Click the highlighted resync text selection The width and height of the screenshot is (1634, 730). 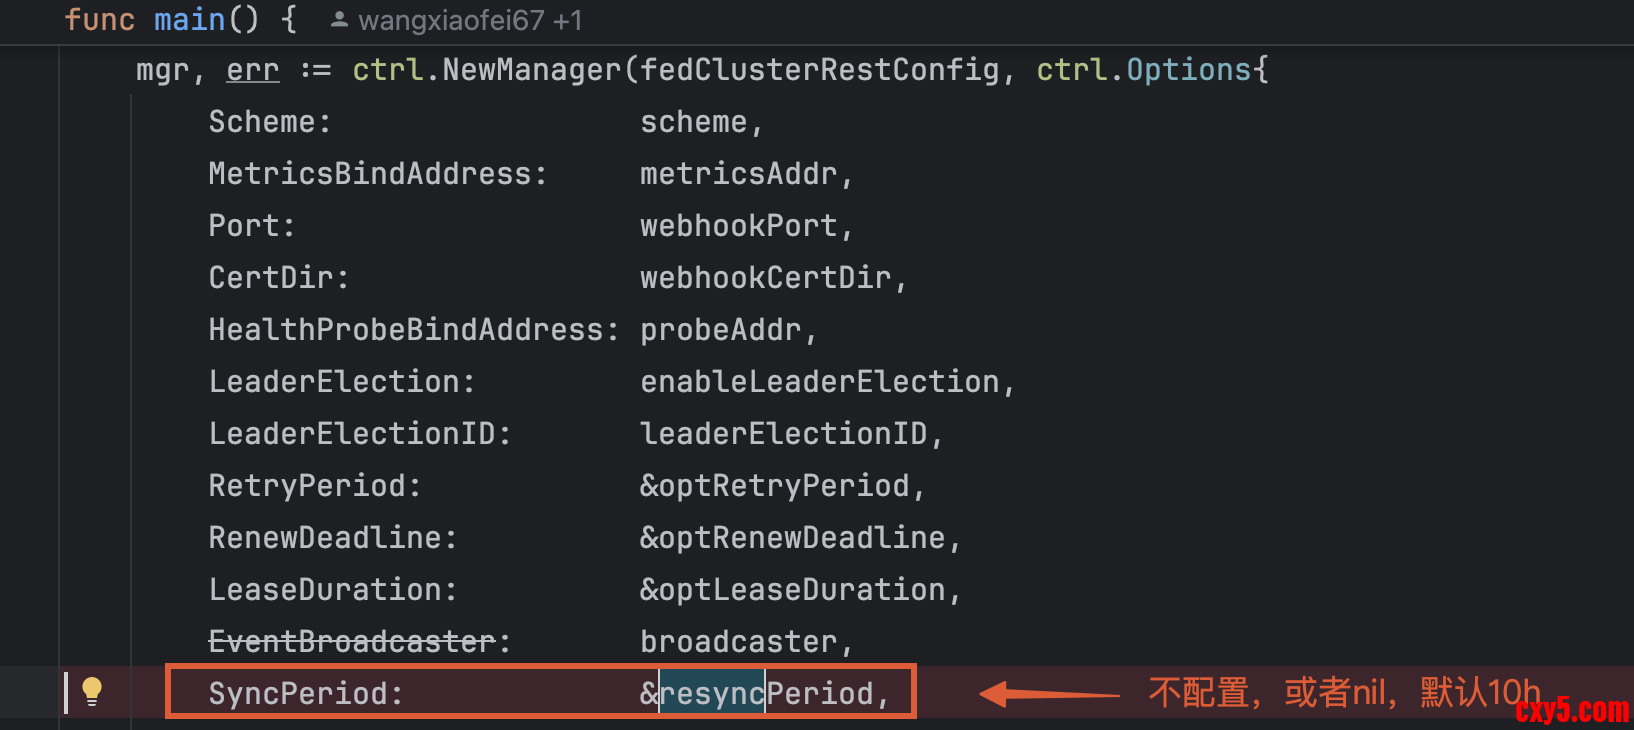712,693
